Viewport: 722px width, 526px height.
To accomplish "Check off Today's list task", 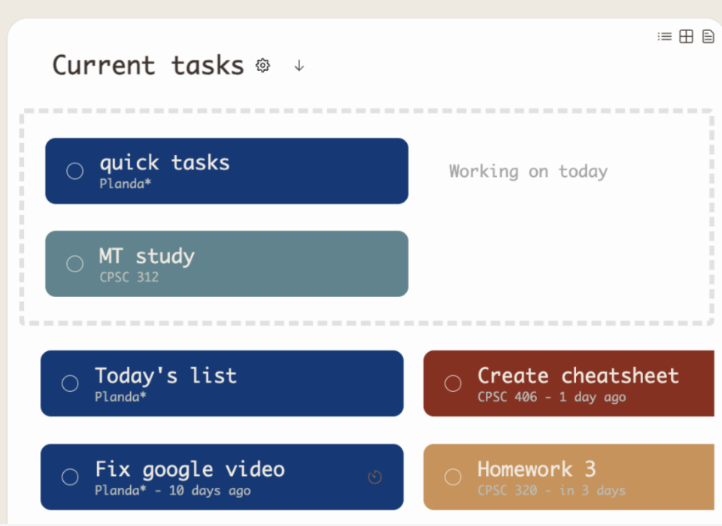I will (x=70, y=383).
